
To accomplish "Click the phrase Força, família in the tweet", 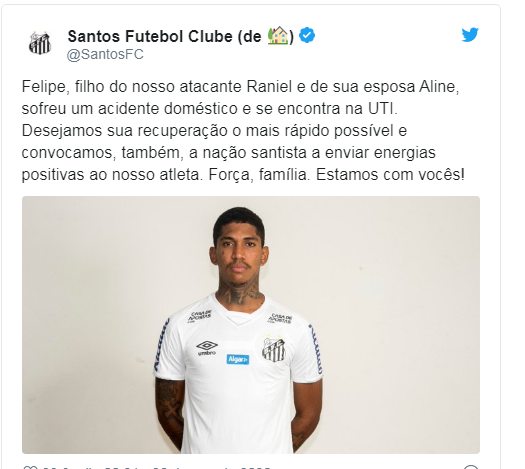I will click(x=259, y=175).
